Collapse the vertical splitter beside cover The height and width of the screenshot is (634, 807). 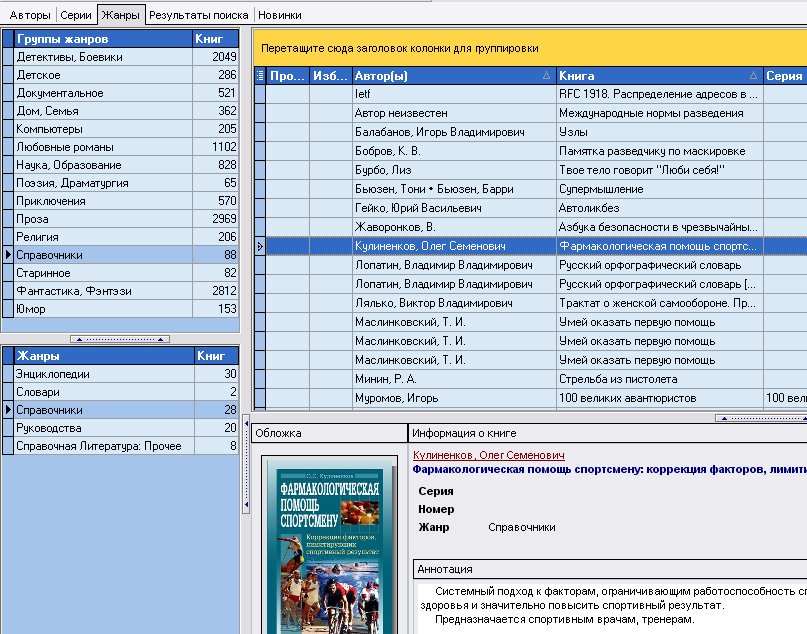(246, 463)
